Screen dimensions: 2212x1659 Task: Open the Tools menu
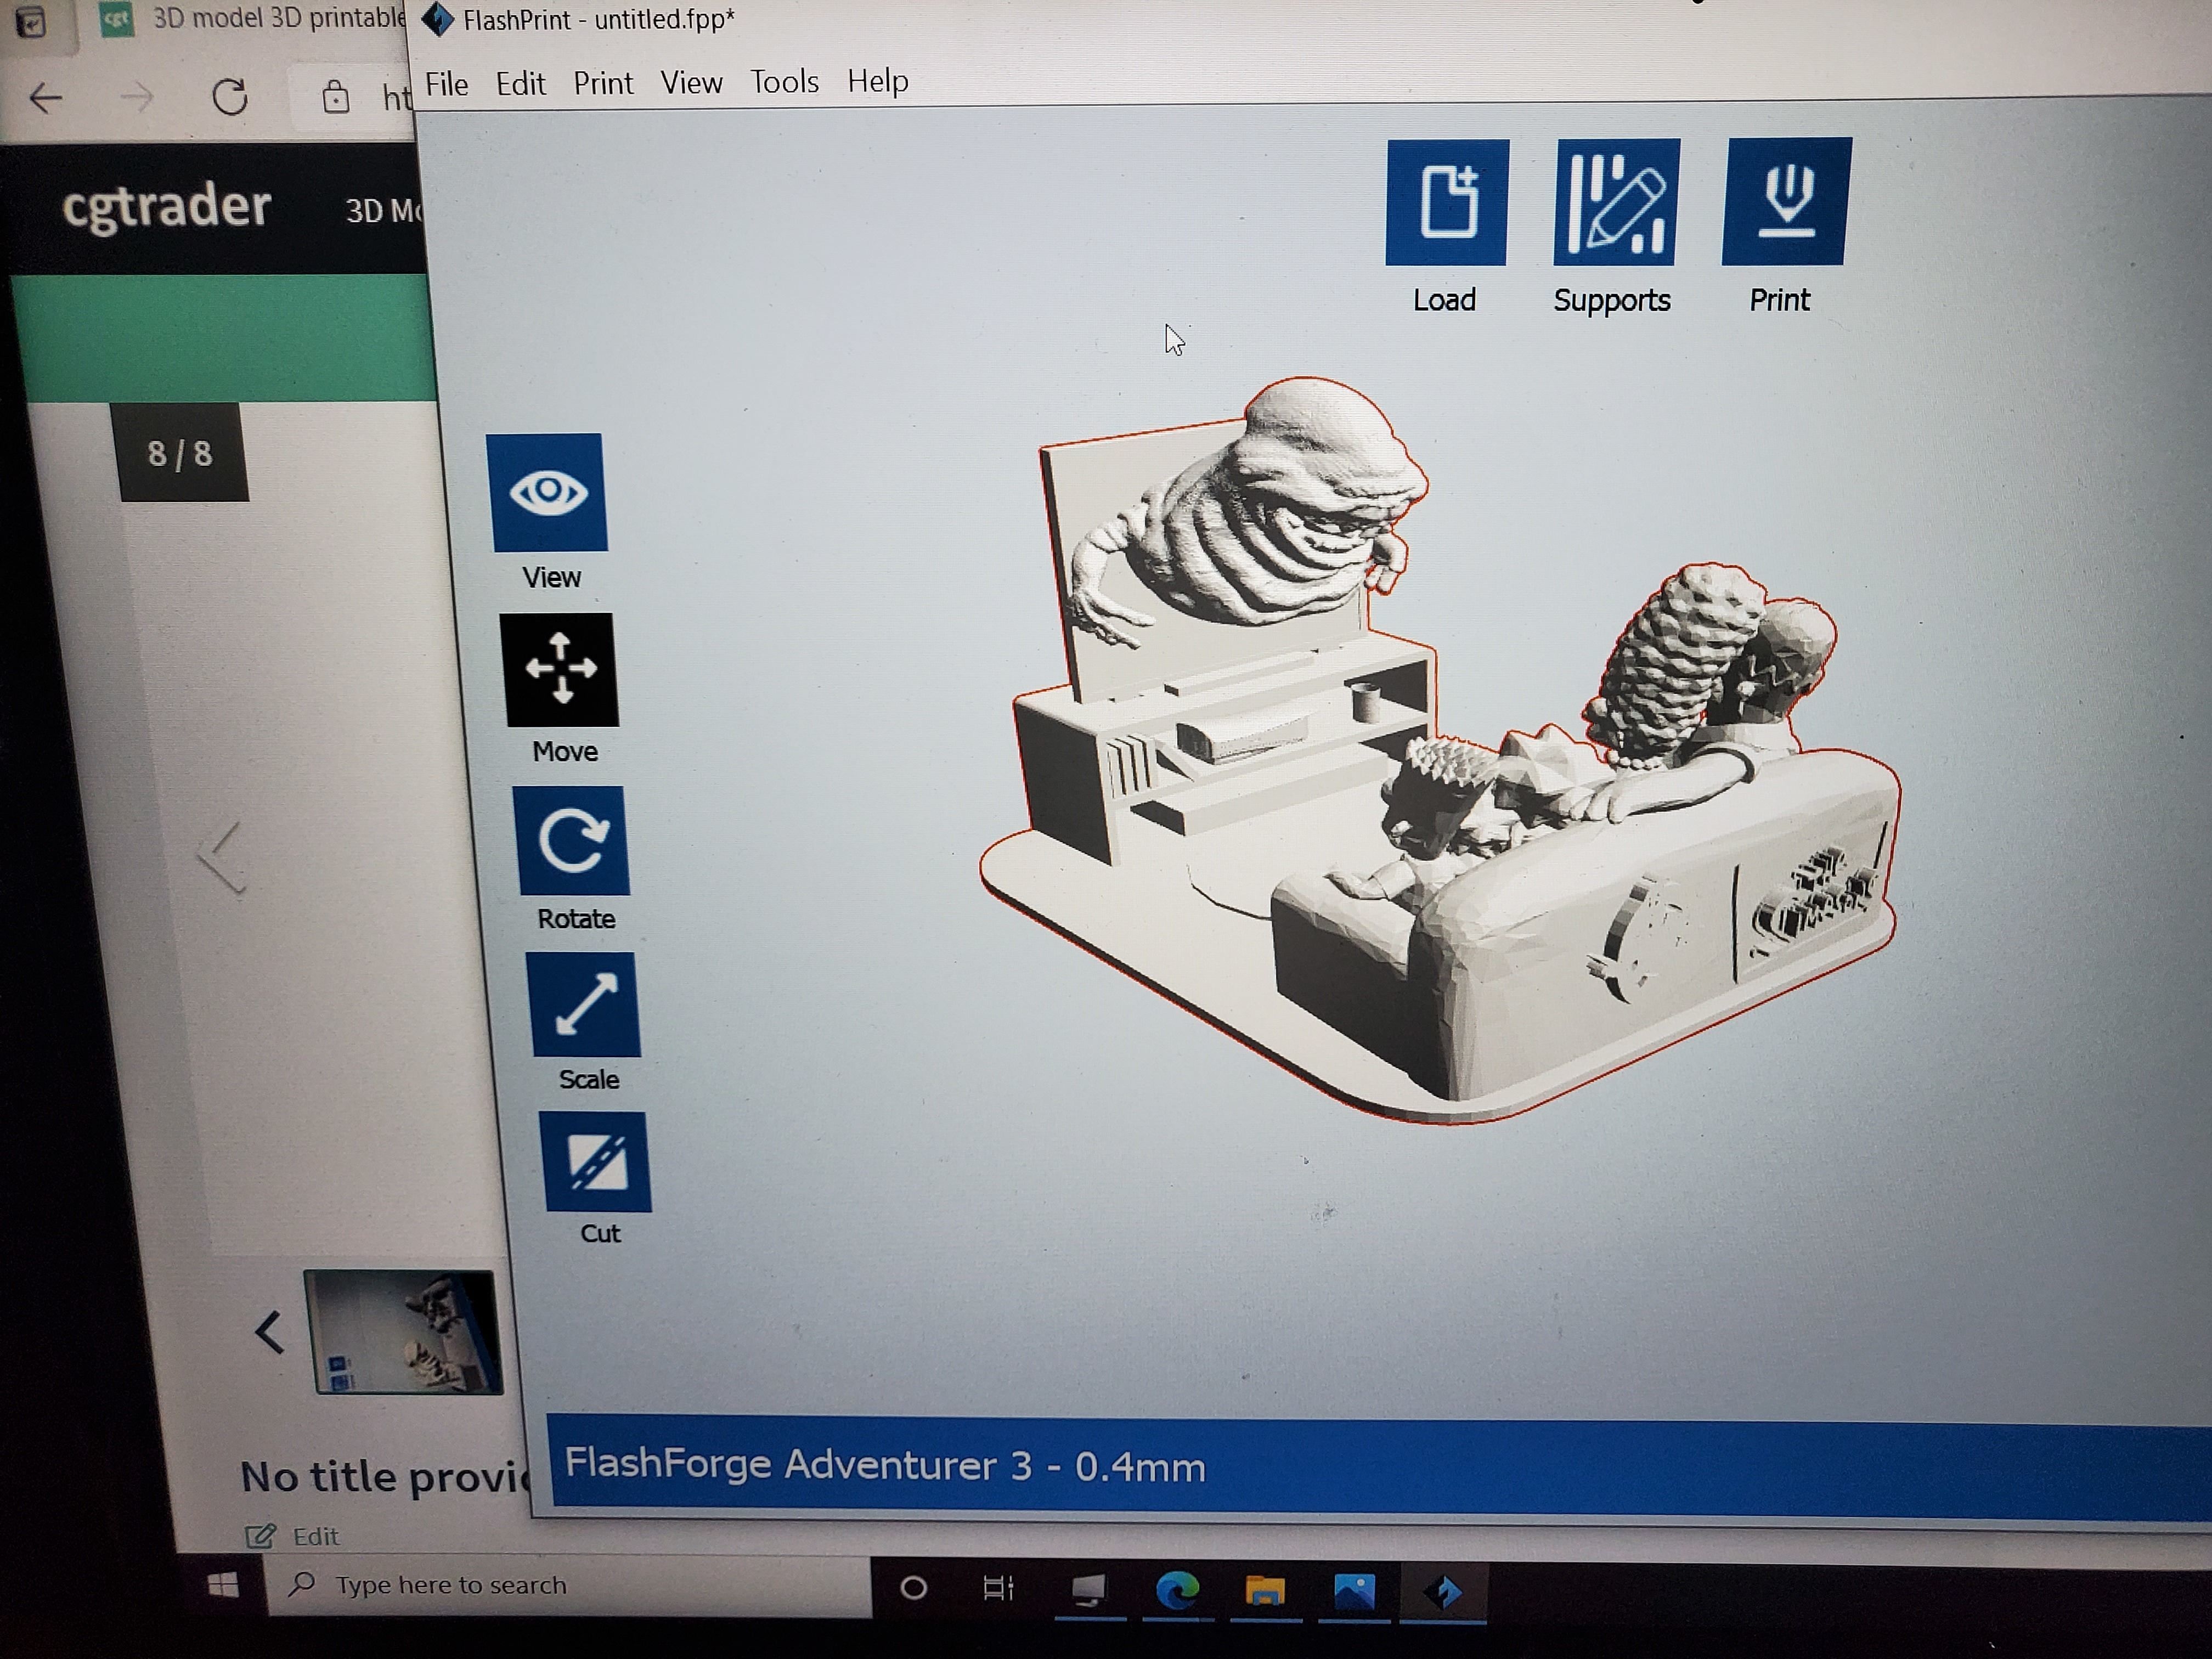784,82
